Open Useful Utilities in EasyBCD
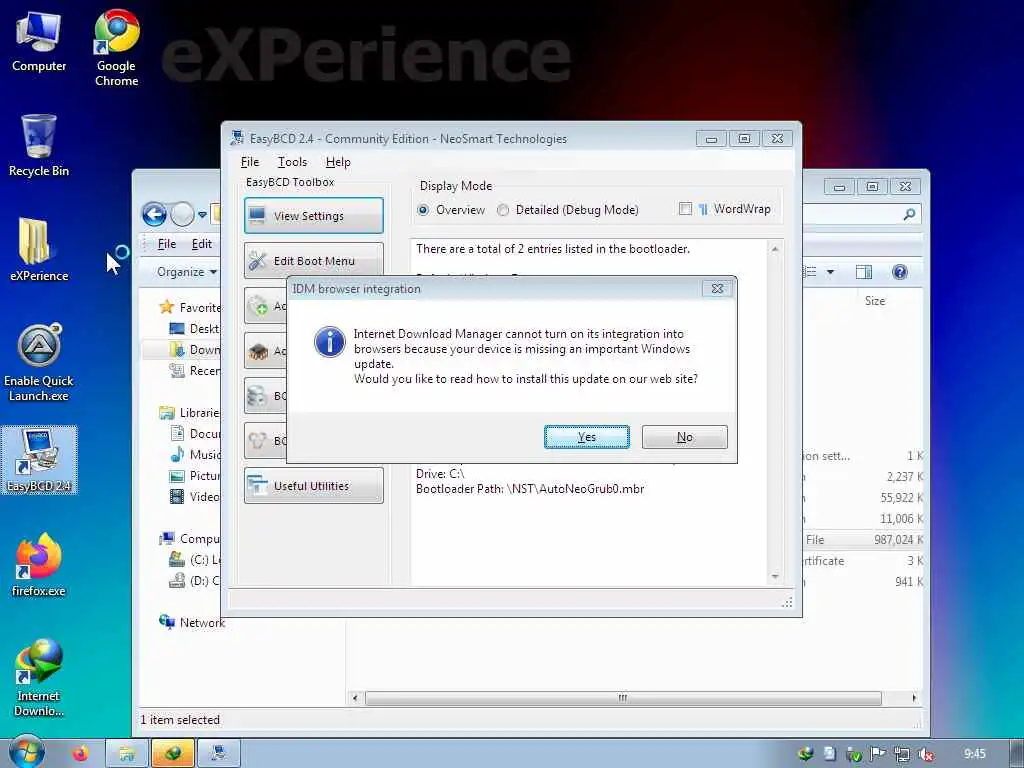The height and width of the screenshot is (768, 1024). (x=313, y=485)
